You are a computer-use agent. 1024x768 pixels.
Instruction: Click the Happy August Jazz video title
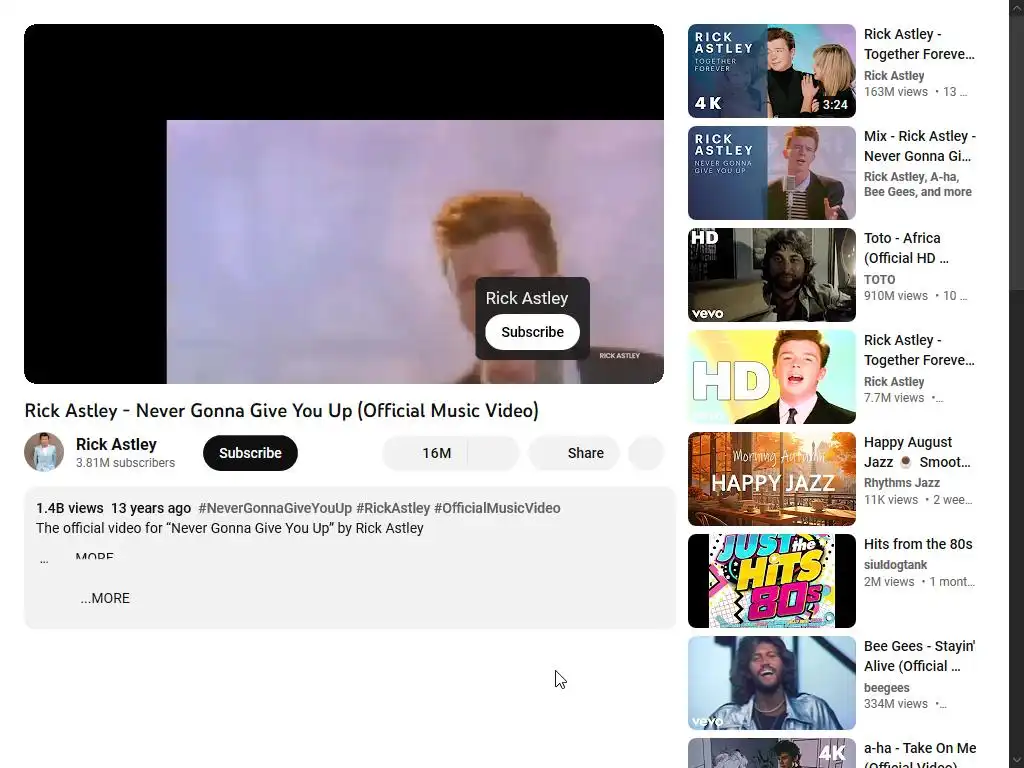pyautogui.click(x=918, y=452)
